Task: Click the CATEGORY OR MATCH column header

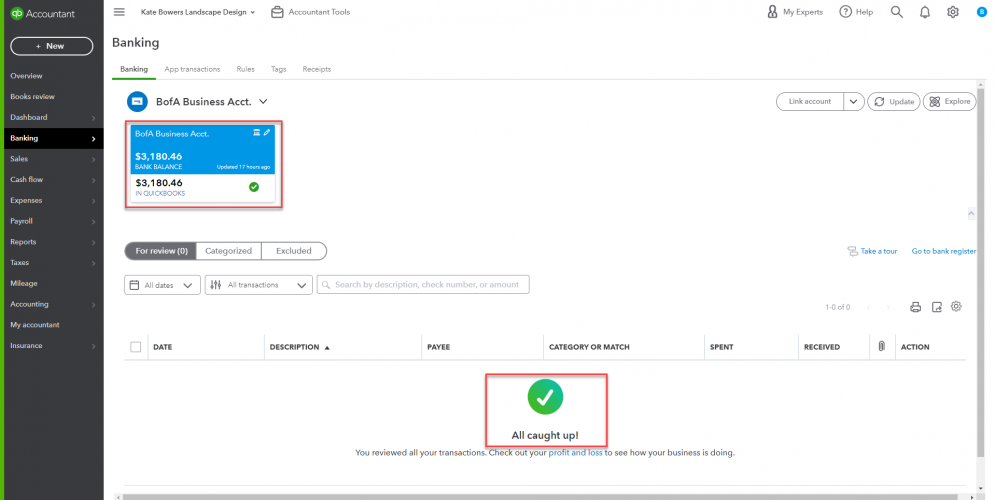Action: coord(589,347)
